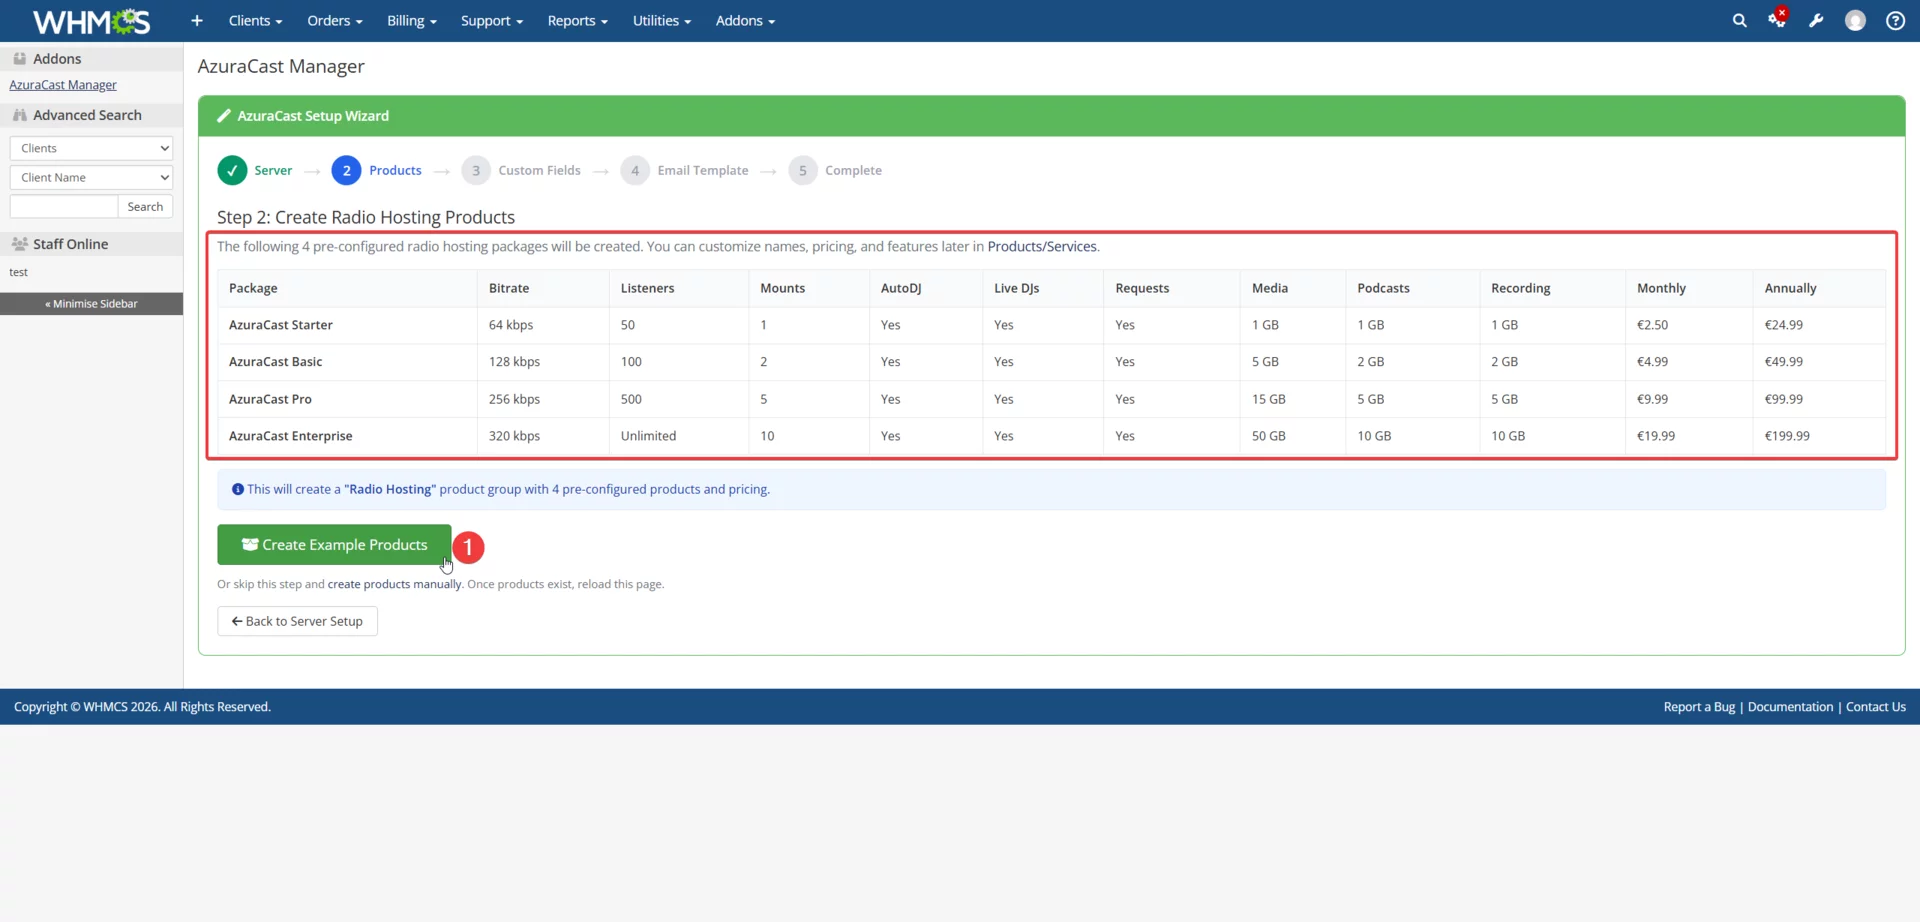Open your account via the avatar icon
Image resolution: width=1920 pixels, height=922 pixels.
[x=1856, y=20]
